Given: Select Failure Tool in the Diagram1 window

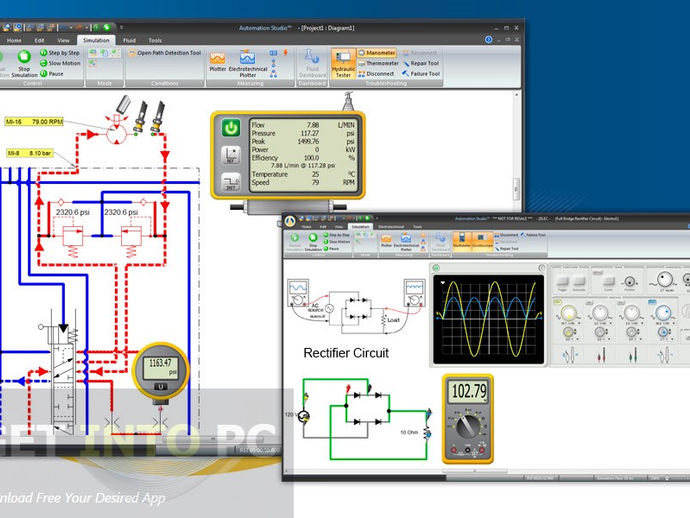Looking at the screenshot, I should [x=420, y=74].
